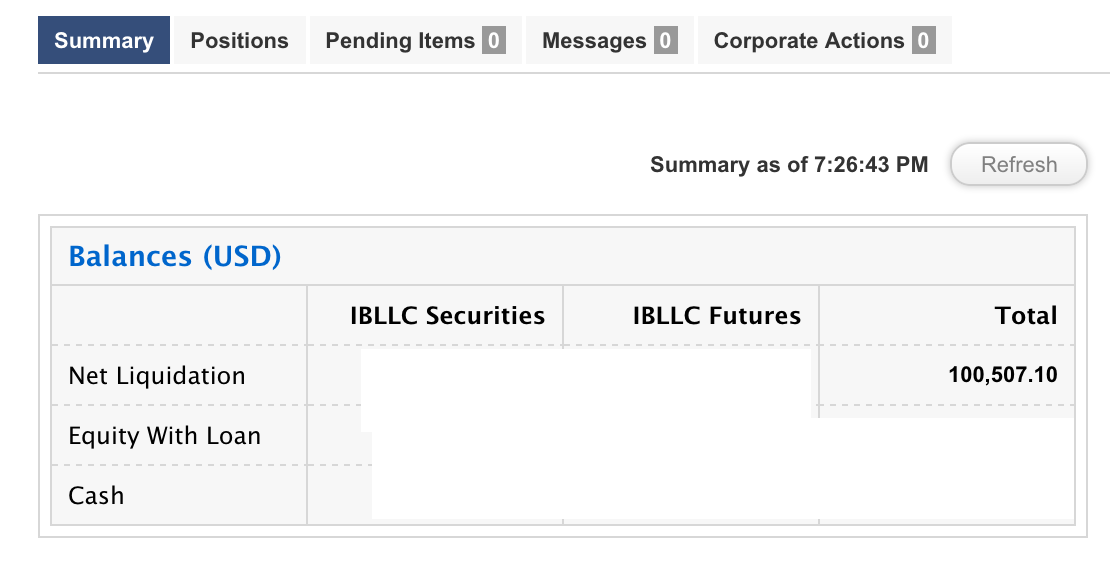Click the Corporate Actions count badge
Image resolution: width=1110 pixels, height=572 pixels.
click(x=923, y=41)
